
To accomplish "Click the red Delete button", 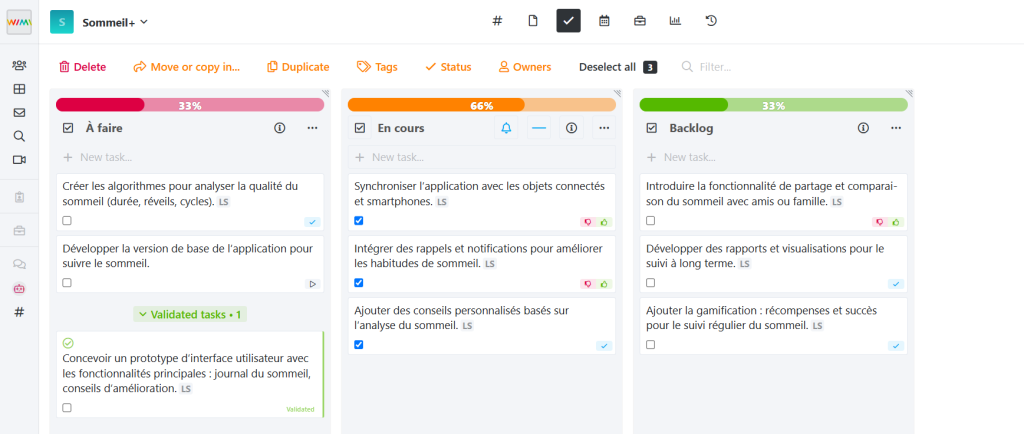I will pyautogui.click(x=82, y=67).
